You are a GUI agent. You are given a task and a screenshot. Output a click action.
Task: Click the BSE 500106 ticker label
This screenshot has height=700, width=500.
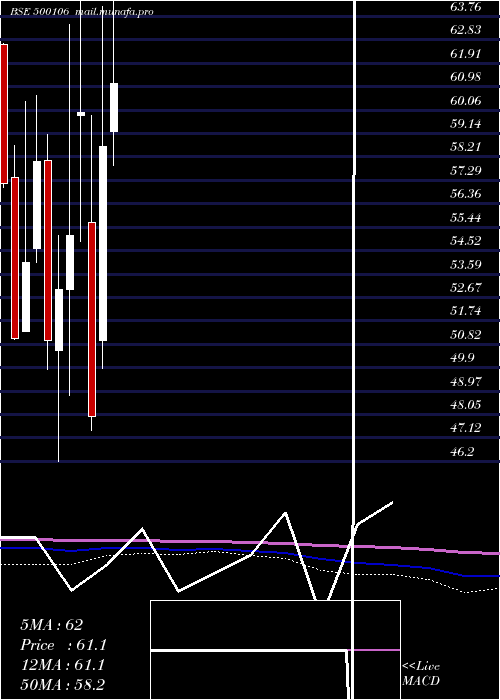coord(39,12)
